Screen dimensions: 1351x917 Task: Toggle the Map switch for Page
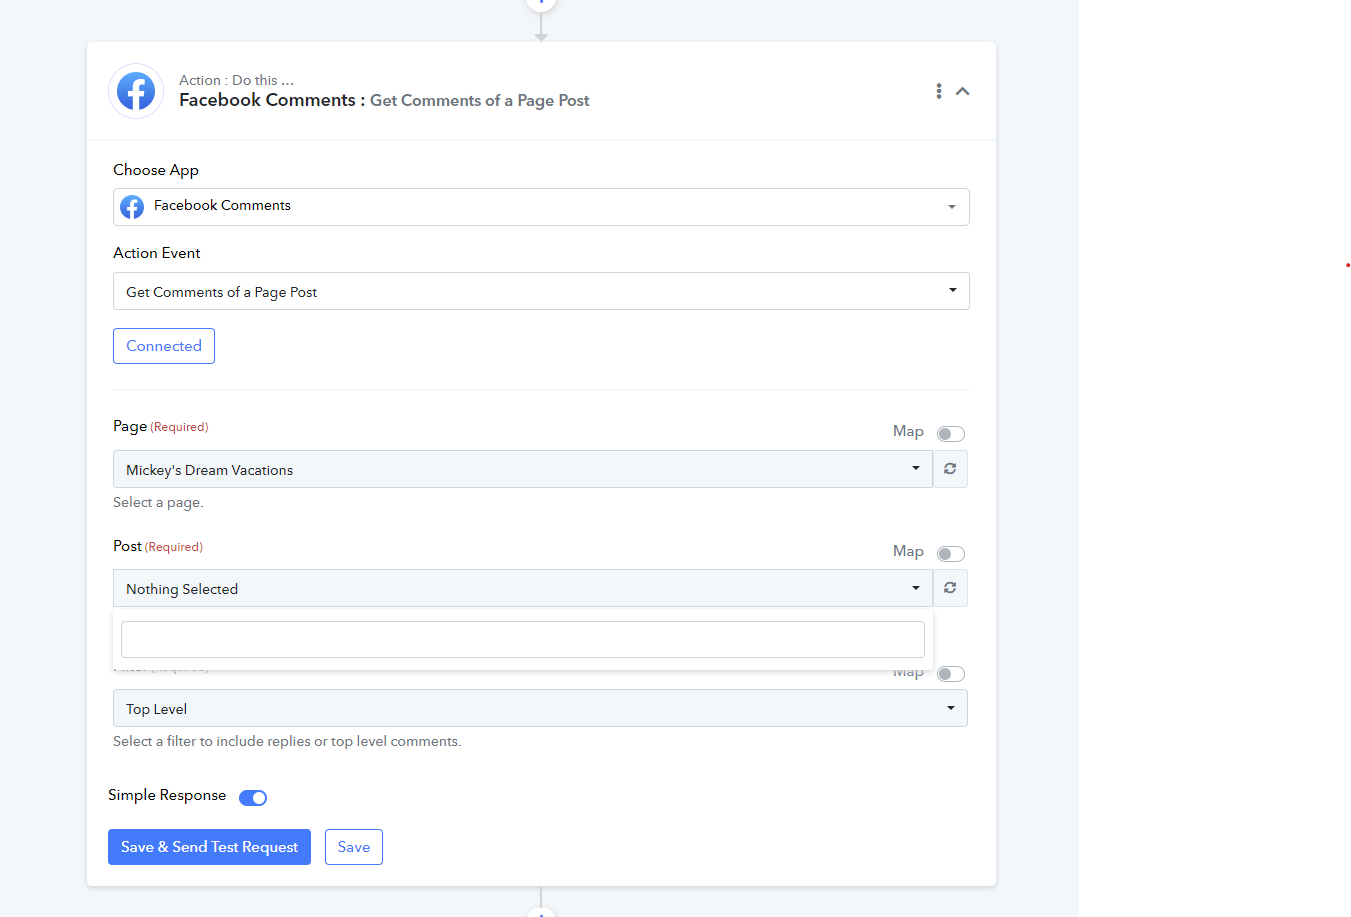[951, 434]
